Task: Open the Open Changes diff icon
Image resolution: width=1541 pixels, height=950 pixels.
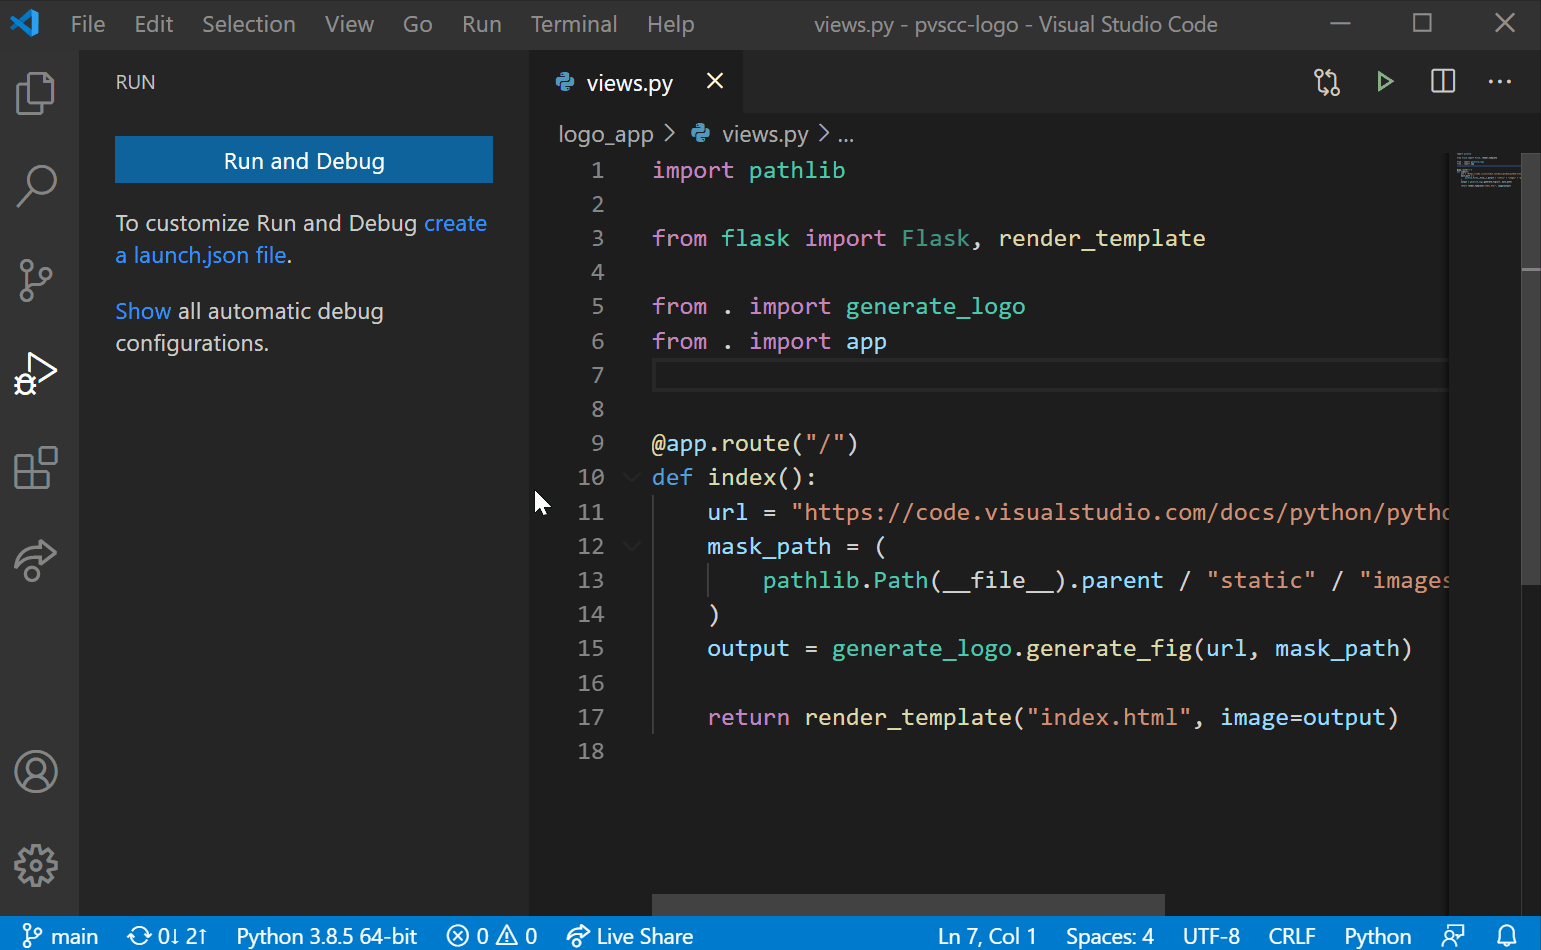Action: [1327, 81]
